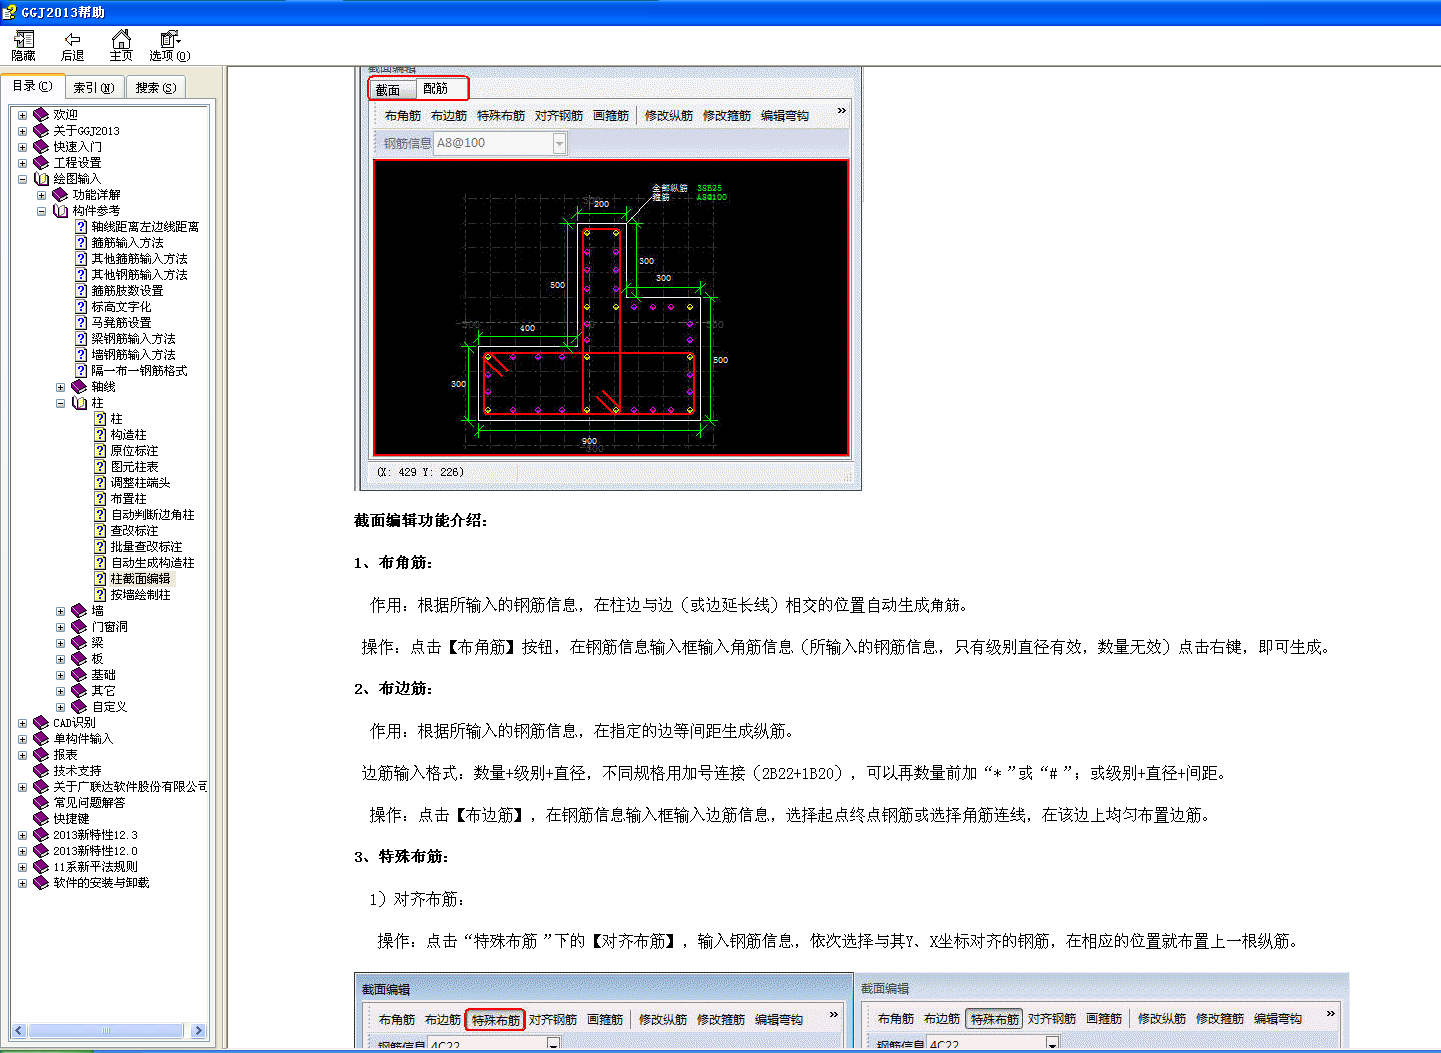Image resolution: width=1441 pixels, height=1053 pixels.
Task: Expand the 关于GGJ2013 node
Action: (22, 131)
